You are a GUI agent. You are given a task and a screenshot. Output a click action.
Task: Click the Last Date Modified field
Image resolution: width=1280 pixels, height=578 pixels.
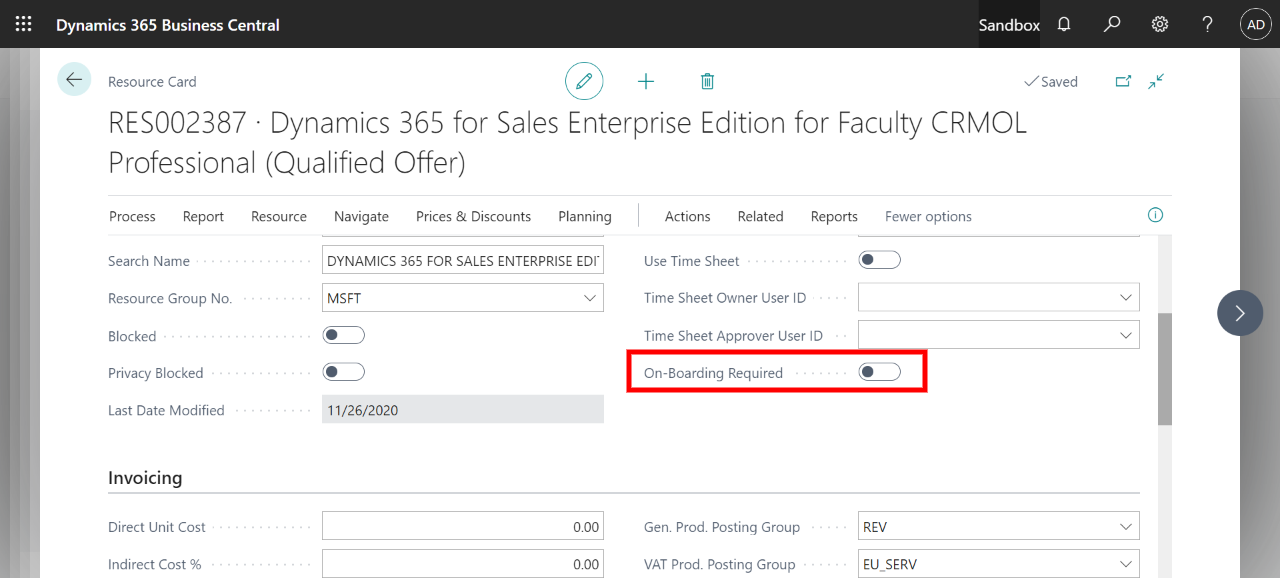pyautogui.click(x=463, y=409)
